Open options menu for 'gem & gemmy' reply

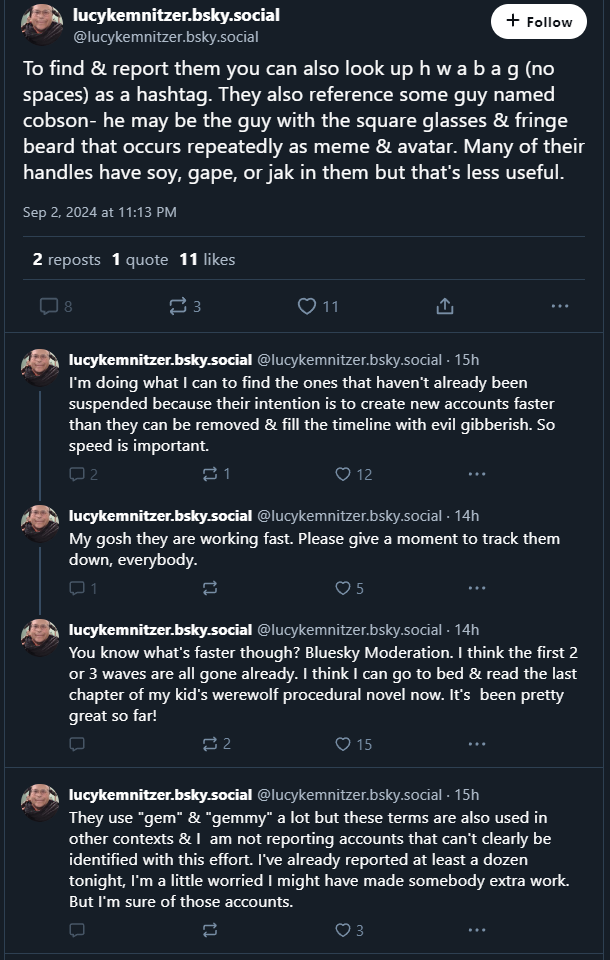tap(477, 930)
